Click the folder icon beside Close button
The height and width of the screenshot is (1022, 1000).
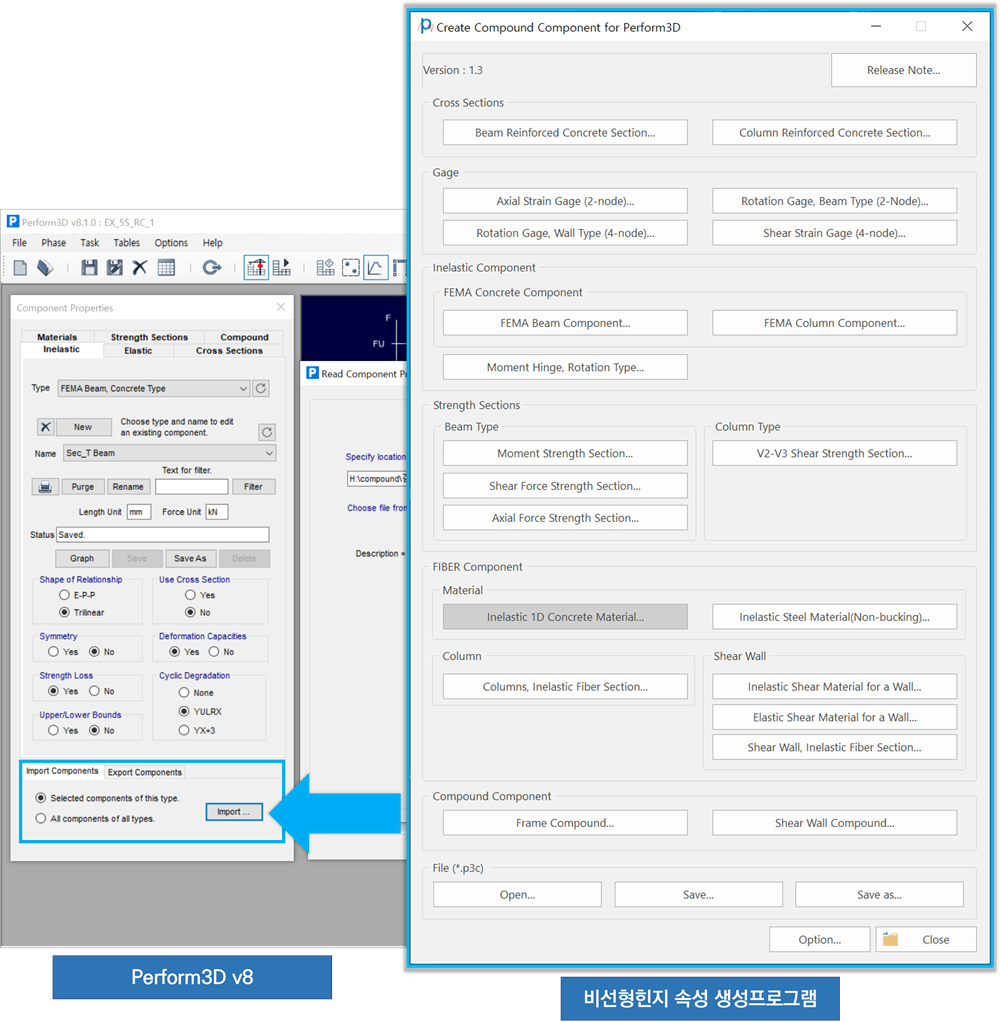890,939
